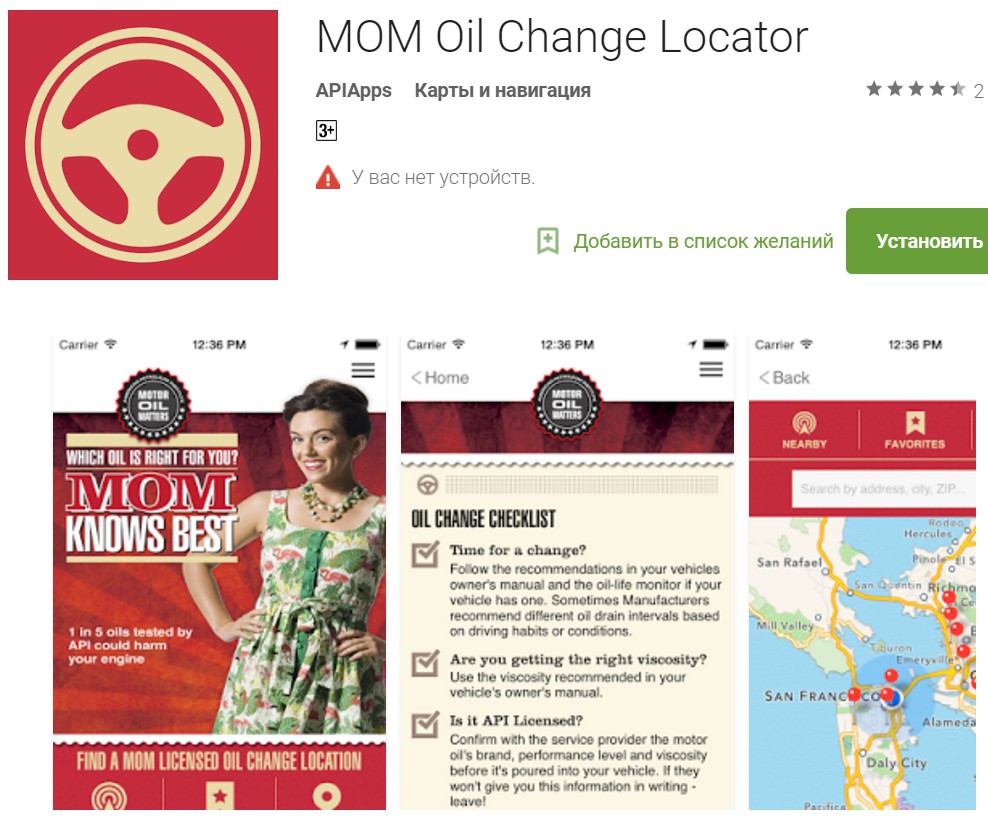The image size is (988, 820).
Task: Click the 3+ age rating badge
Action: pos(326,130)
